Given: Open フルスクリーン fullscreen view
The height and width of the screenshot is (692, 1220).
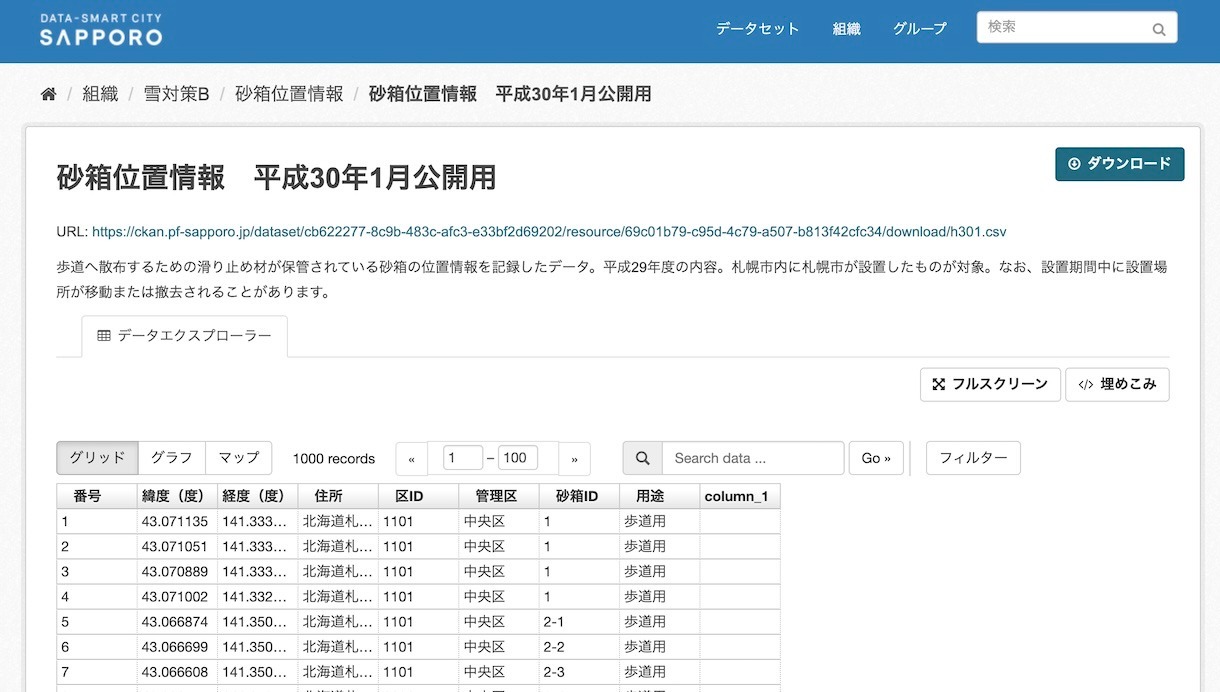Looking at the screenshot, I should tap(990, 384).
